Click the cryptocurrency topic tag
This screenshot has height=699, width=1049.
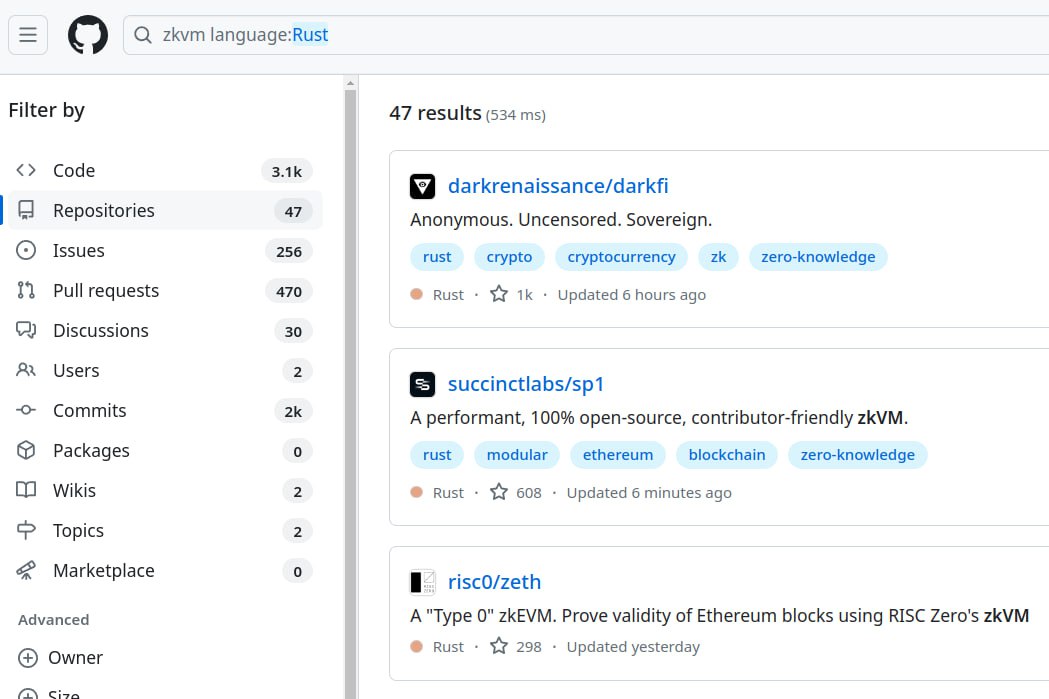click(x=621, y=257)
